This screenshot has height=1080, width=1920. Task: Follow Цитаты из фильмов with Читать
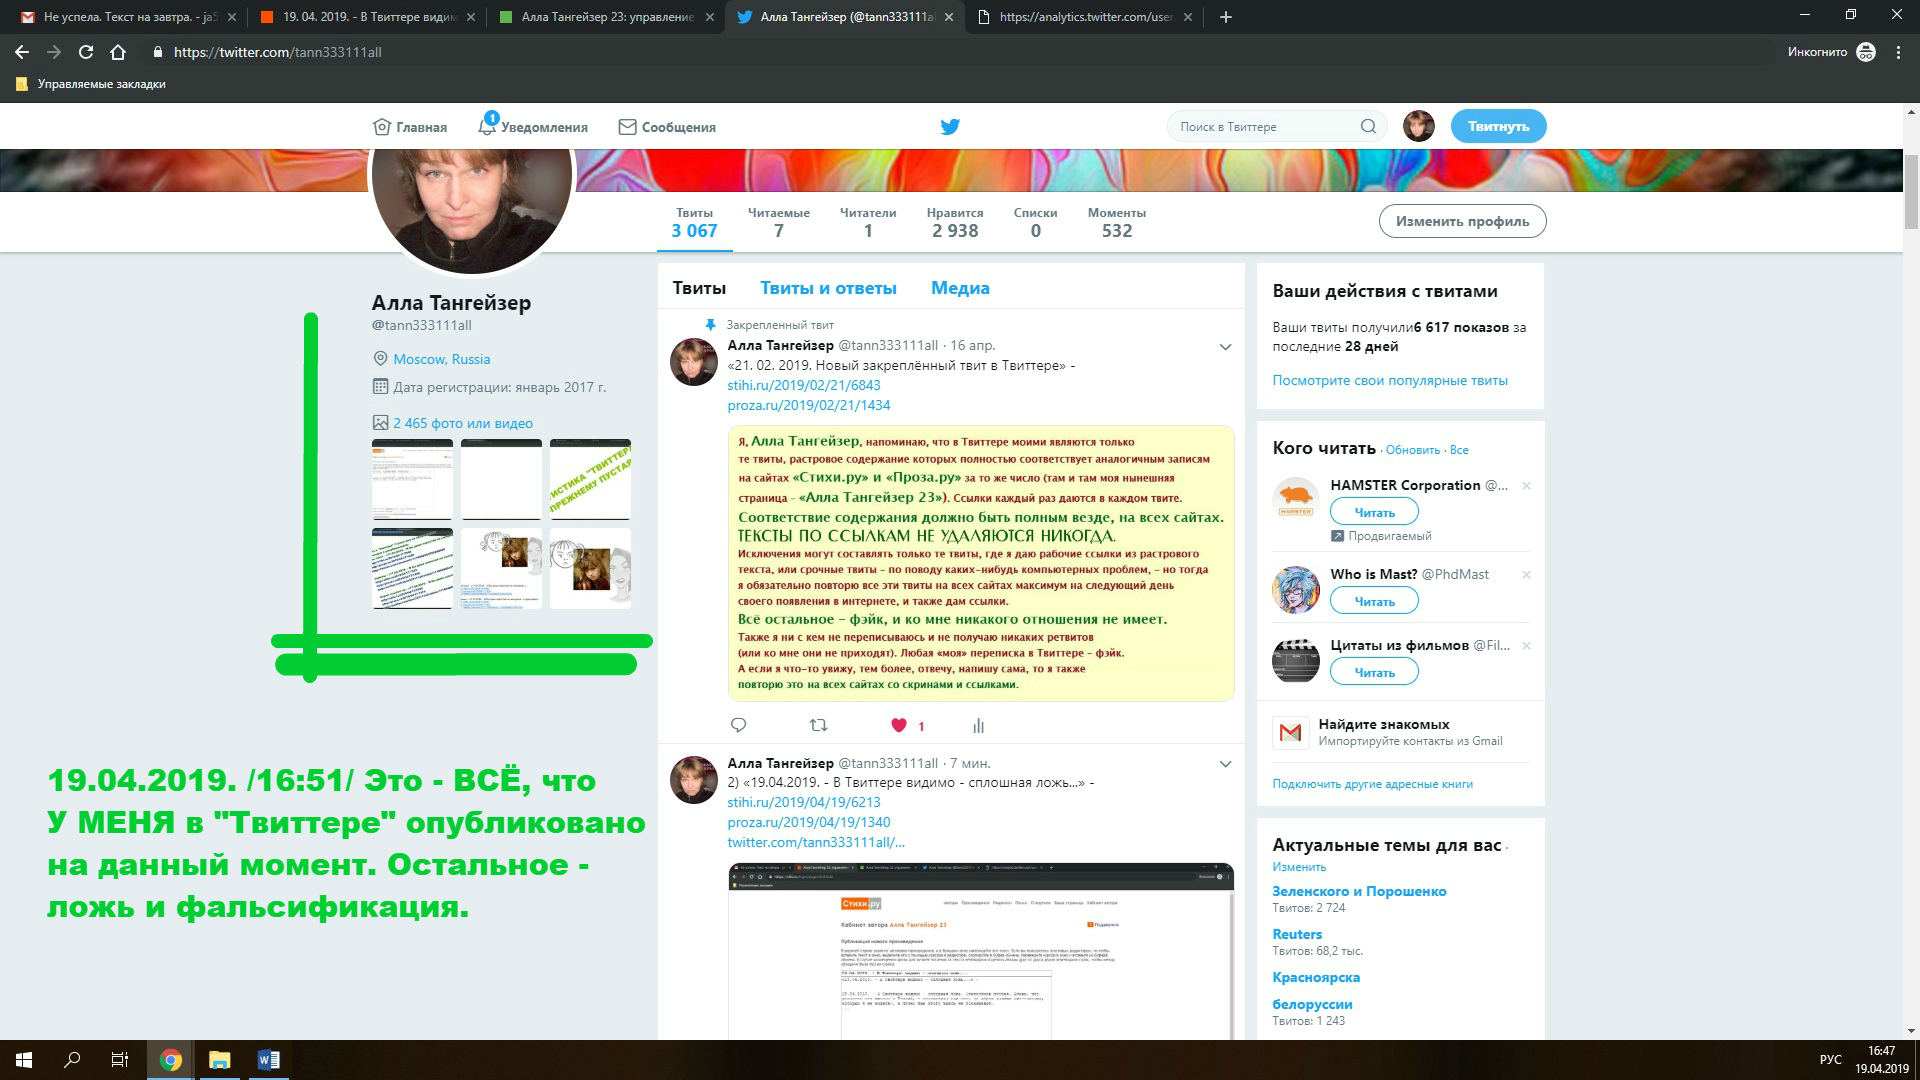[x=1374, y=672]
